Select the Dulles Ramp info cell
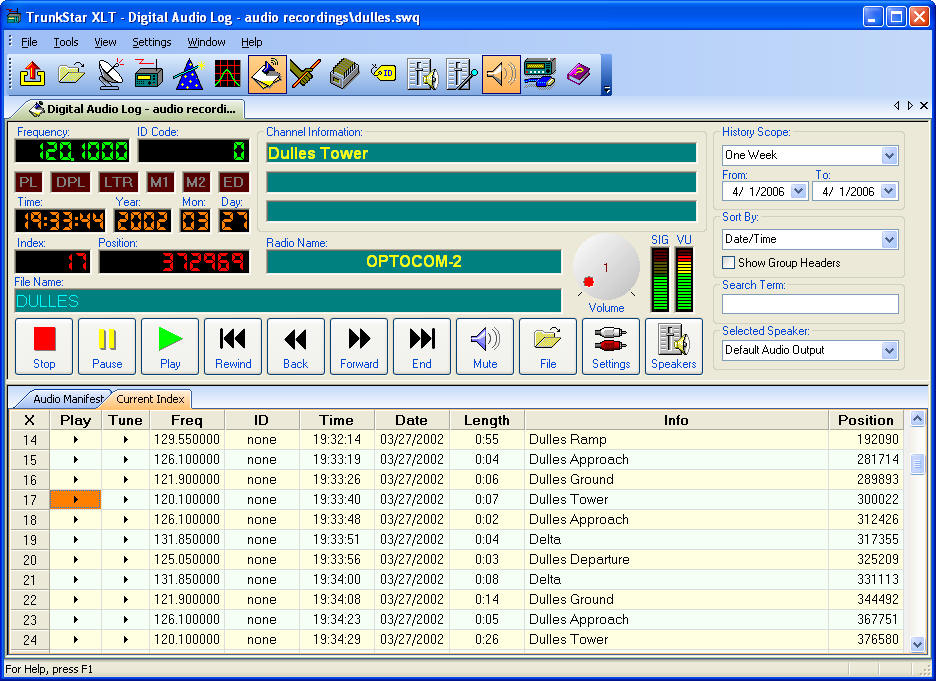Image resolution: width=936 pixels, height=681 pixels. pos(676,440)
